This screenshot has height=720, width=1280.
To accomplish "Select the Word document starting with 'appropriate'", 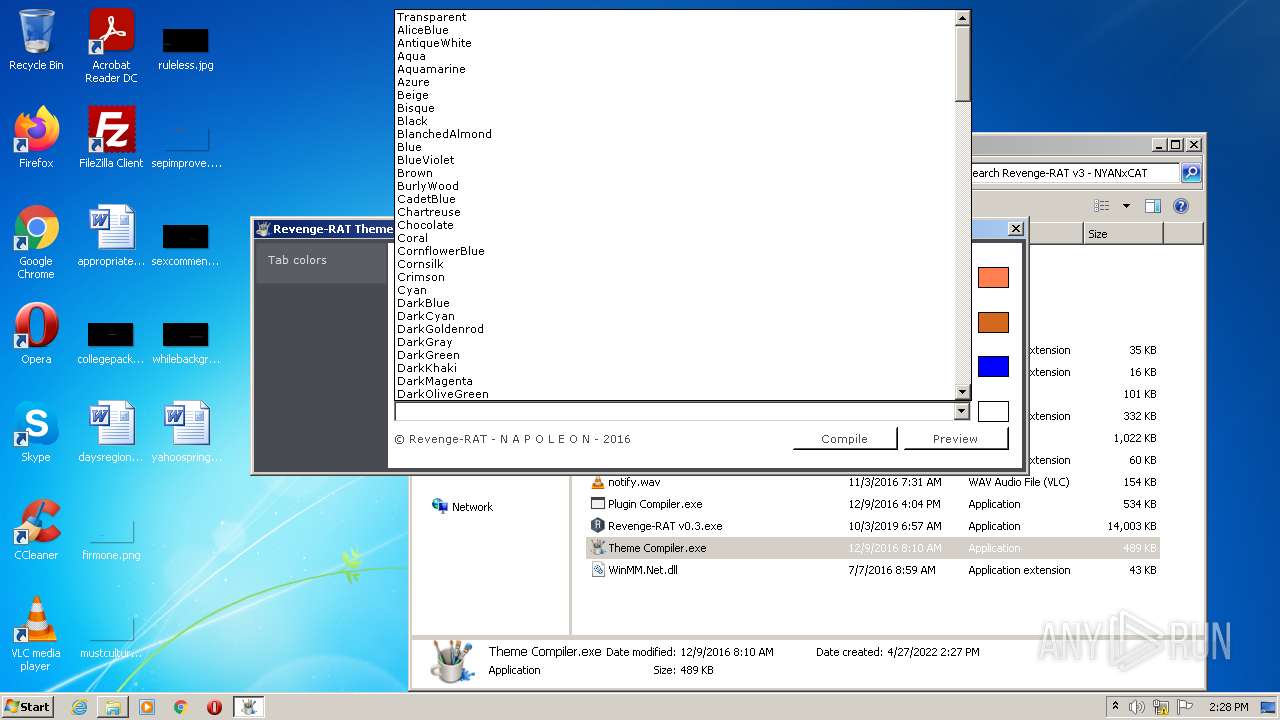I will [x=111, y=236].
